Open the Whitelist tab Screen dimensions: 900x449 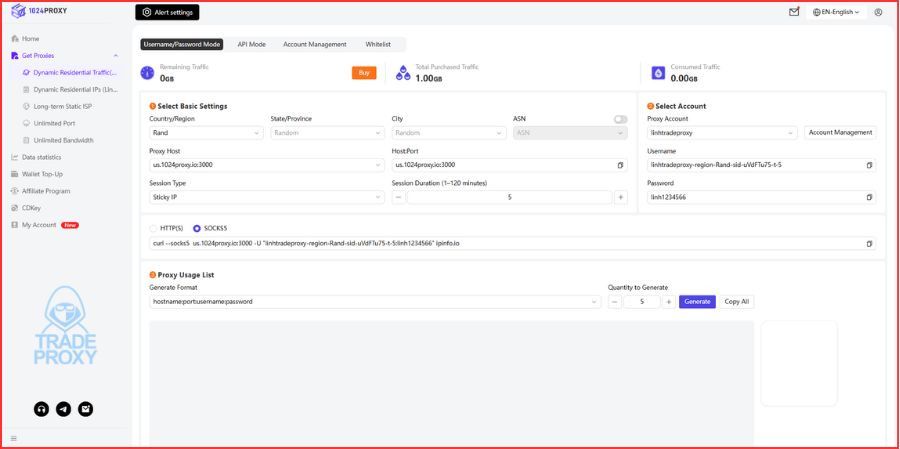(378, 44)
